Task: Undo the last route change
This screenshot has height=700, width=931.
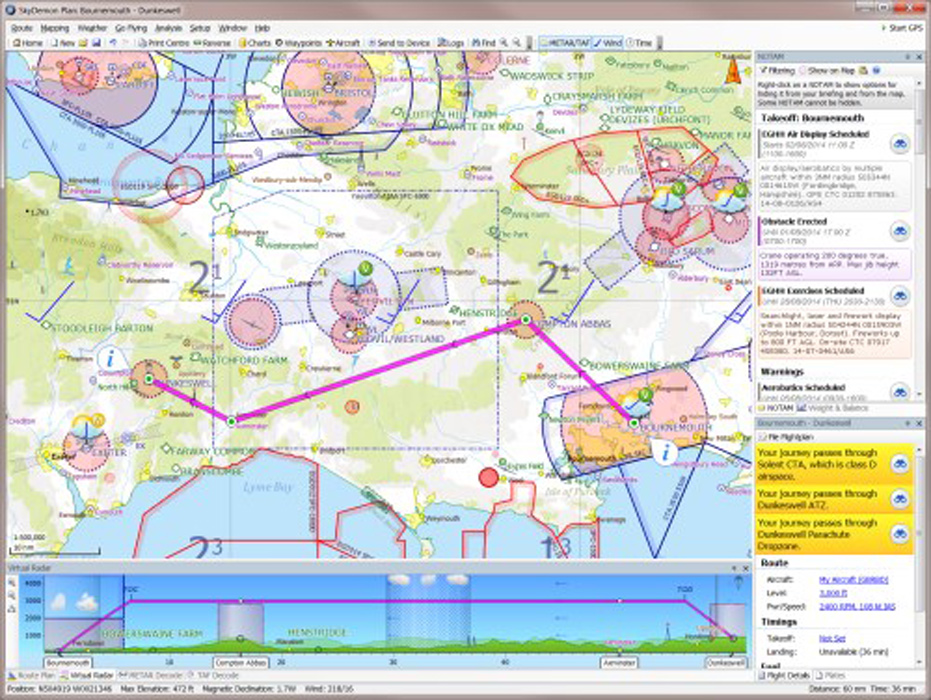Action: [113, 43]
